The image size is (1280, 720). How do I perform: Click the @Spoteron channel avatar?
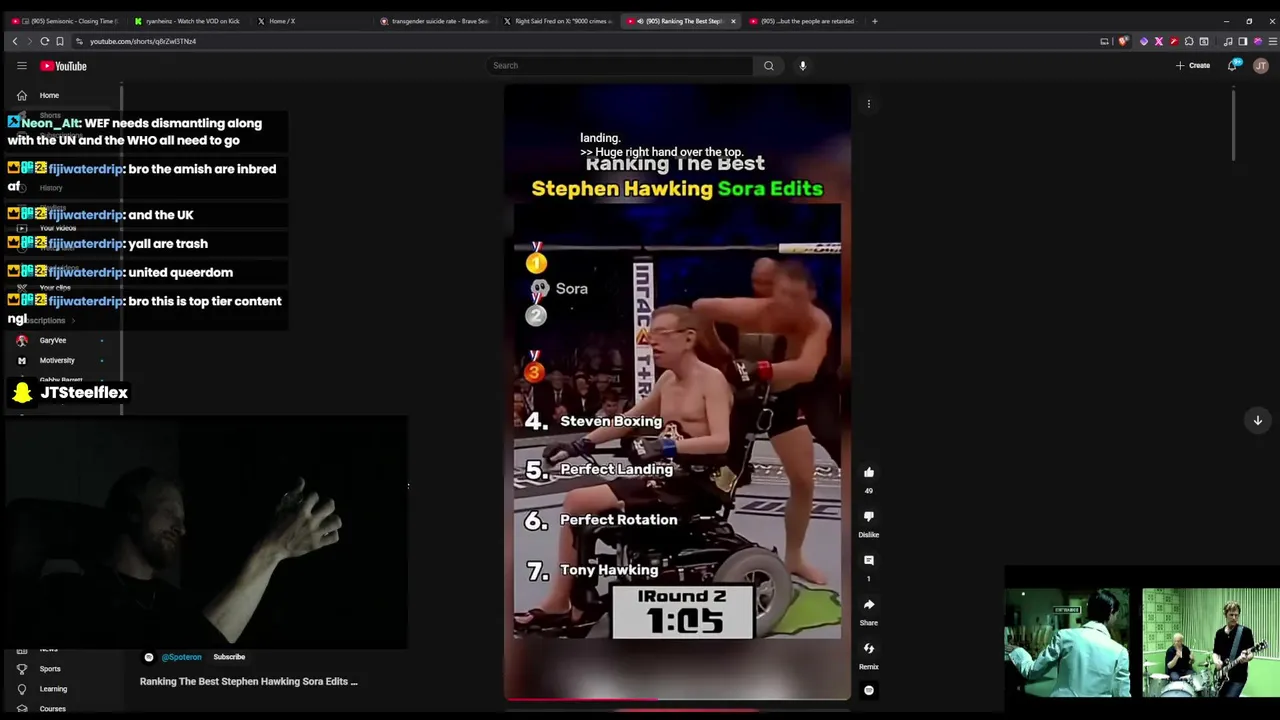(149, 657)
